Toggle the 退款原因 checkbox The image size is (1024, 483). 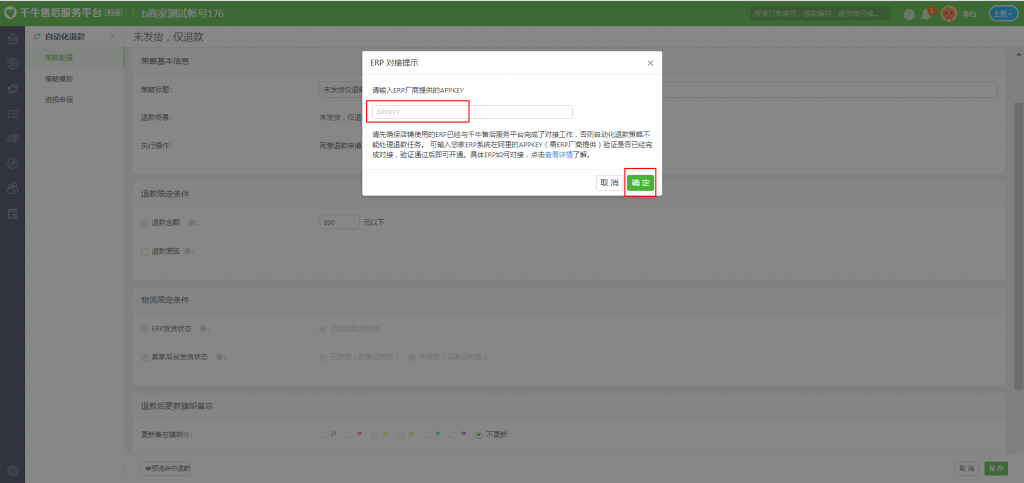point(145,251)
